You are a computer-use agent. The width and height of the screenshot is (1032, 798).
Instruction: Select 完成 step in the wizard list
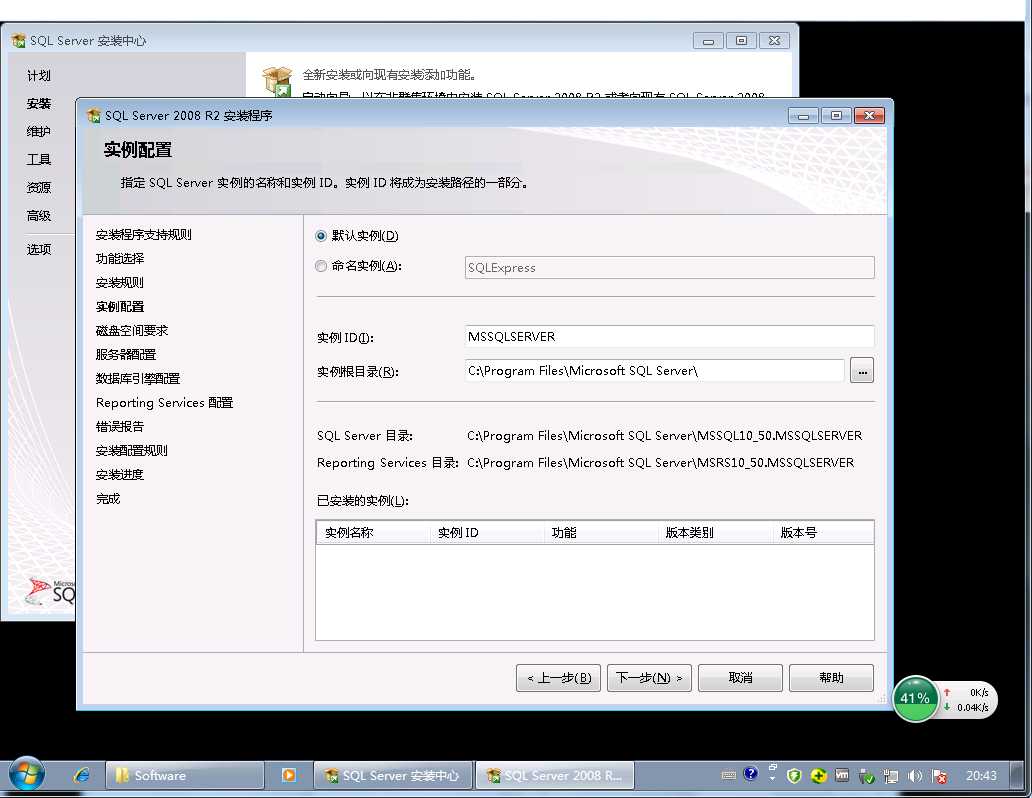pos(108,498)
